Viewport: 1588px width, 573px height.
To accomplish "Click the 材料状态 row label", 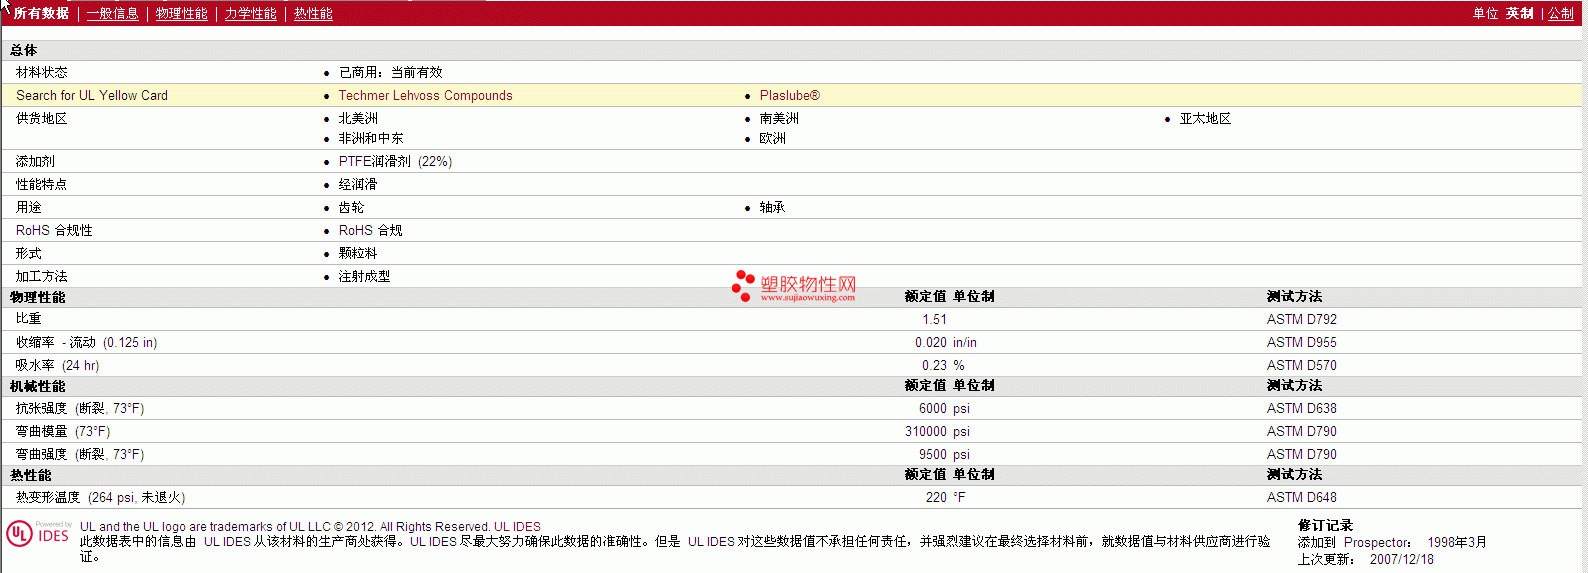I will tap(42, 72).
